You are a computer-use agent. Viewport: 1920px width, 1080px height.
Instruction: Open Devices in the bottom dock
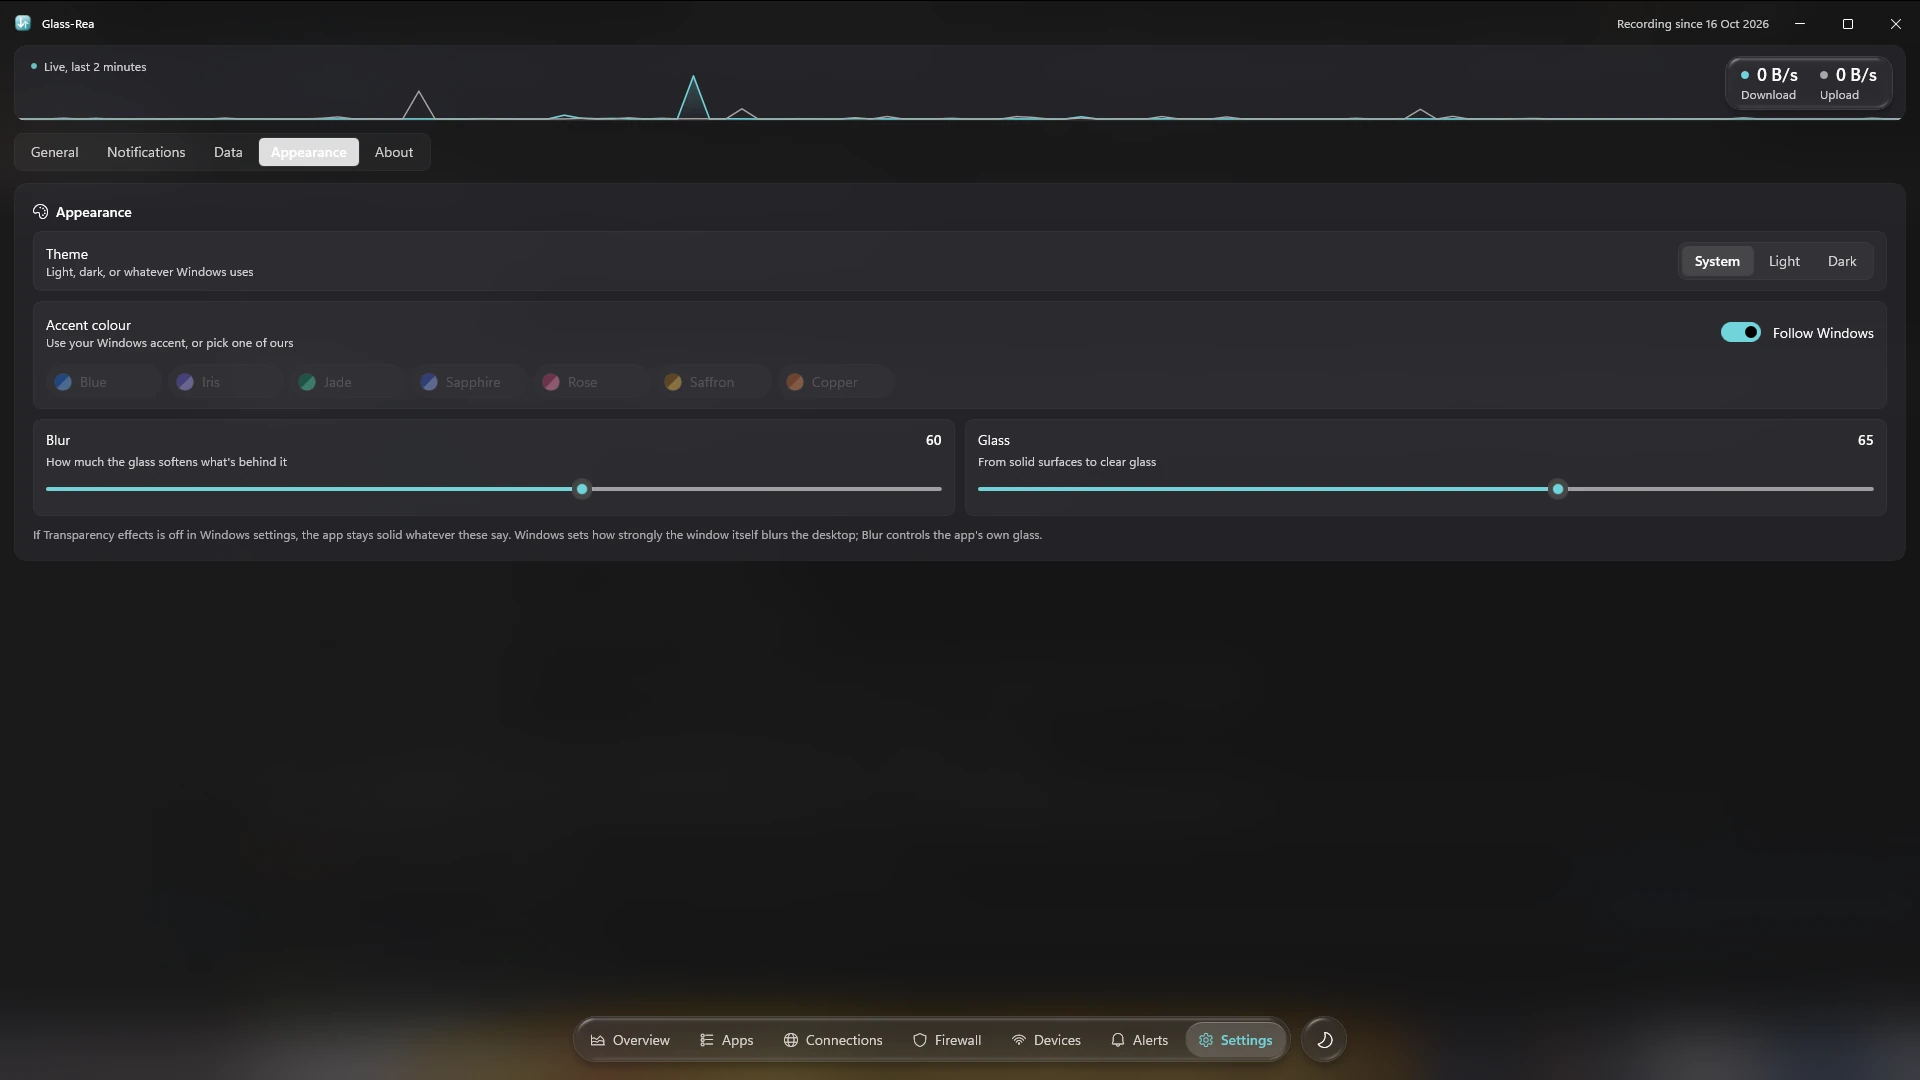(x=1046, y=1040)
